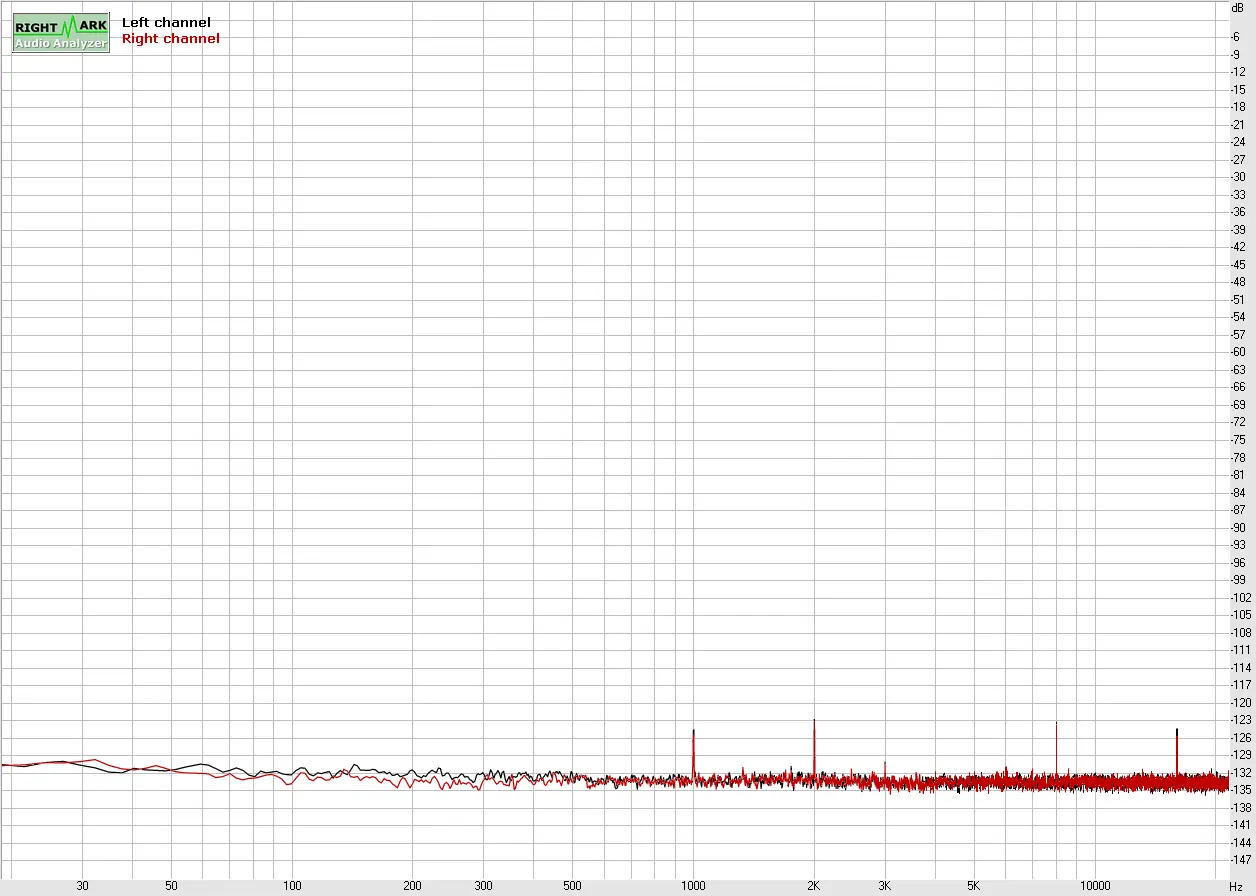The width and height of the screenshot is (1256, 896).
Task: Click the 50 frequency axis label
Action: tap(172, 886)
